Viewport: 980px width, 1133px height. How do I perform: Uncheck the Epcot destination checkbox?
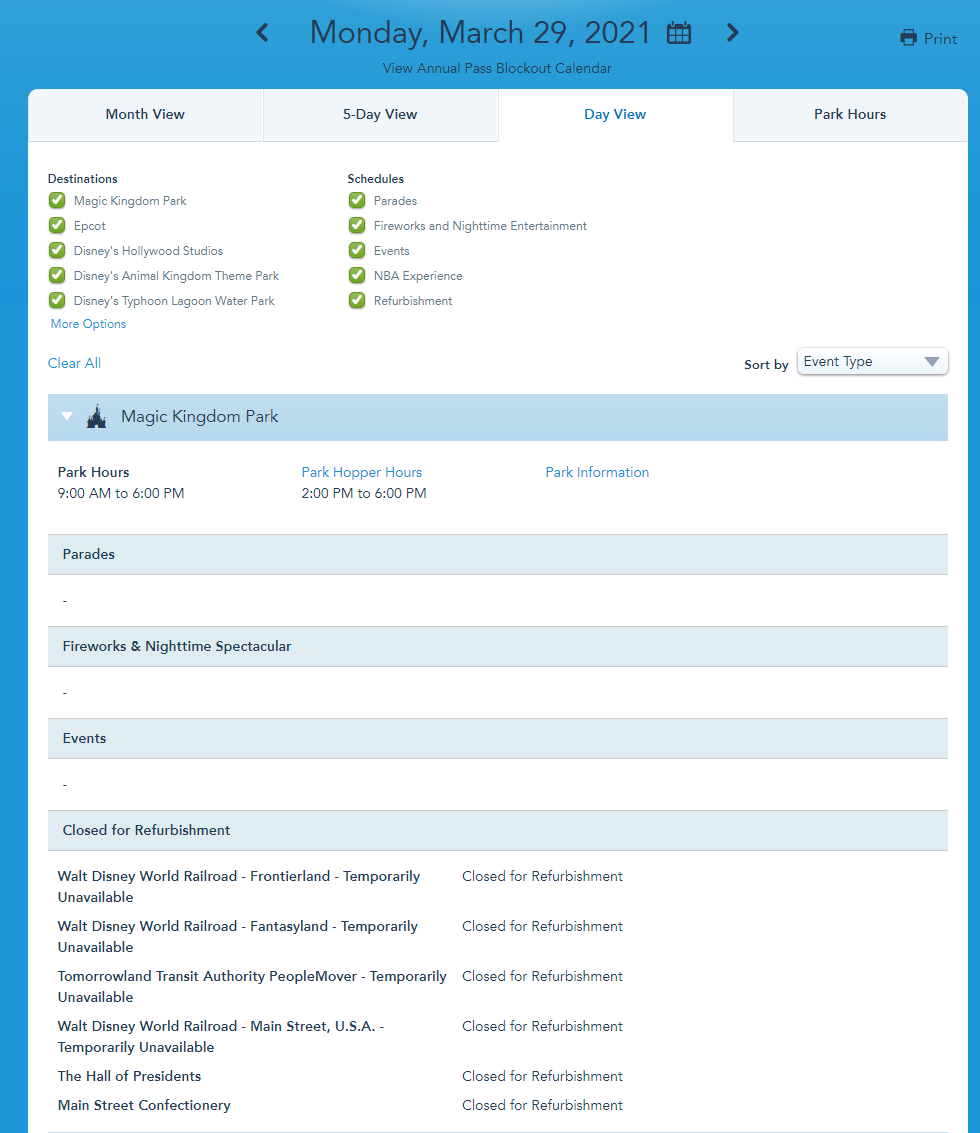tap(57, 226)
